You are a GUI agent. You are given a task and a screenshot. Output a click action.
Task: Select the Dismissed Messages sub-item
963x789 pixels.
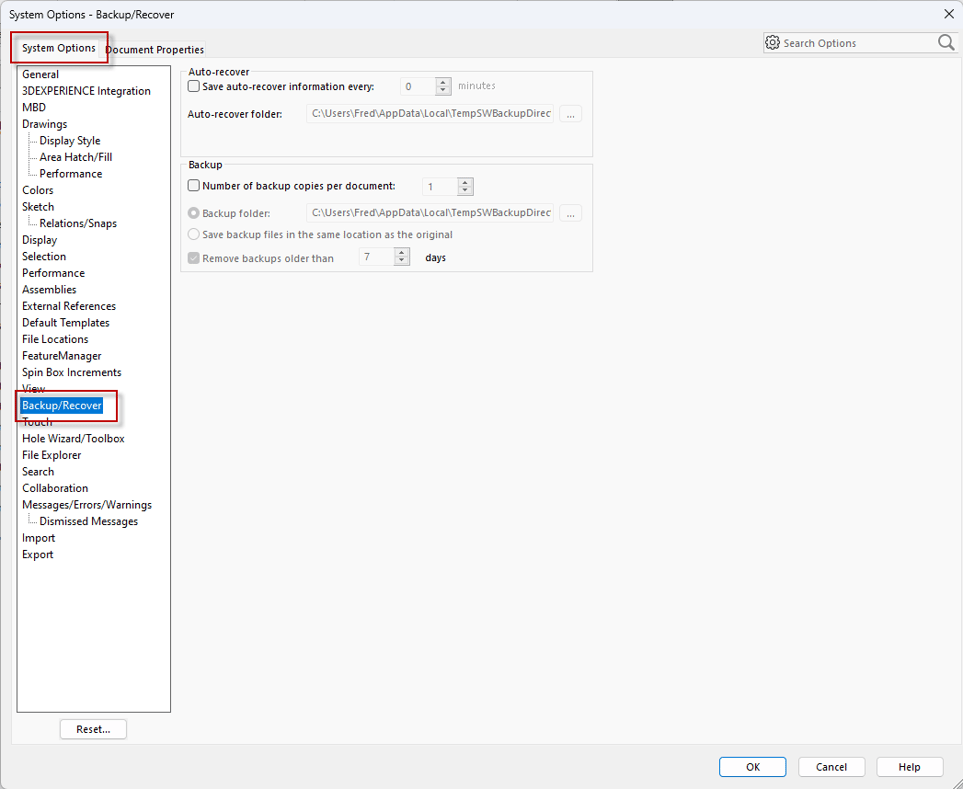coord(87,520)
